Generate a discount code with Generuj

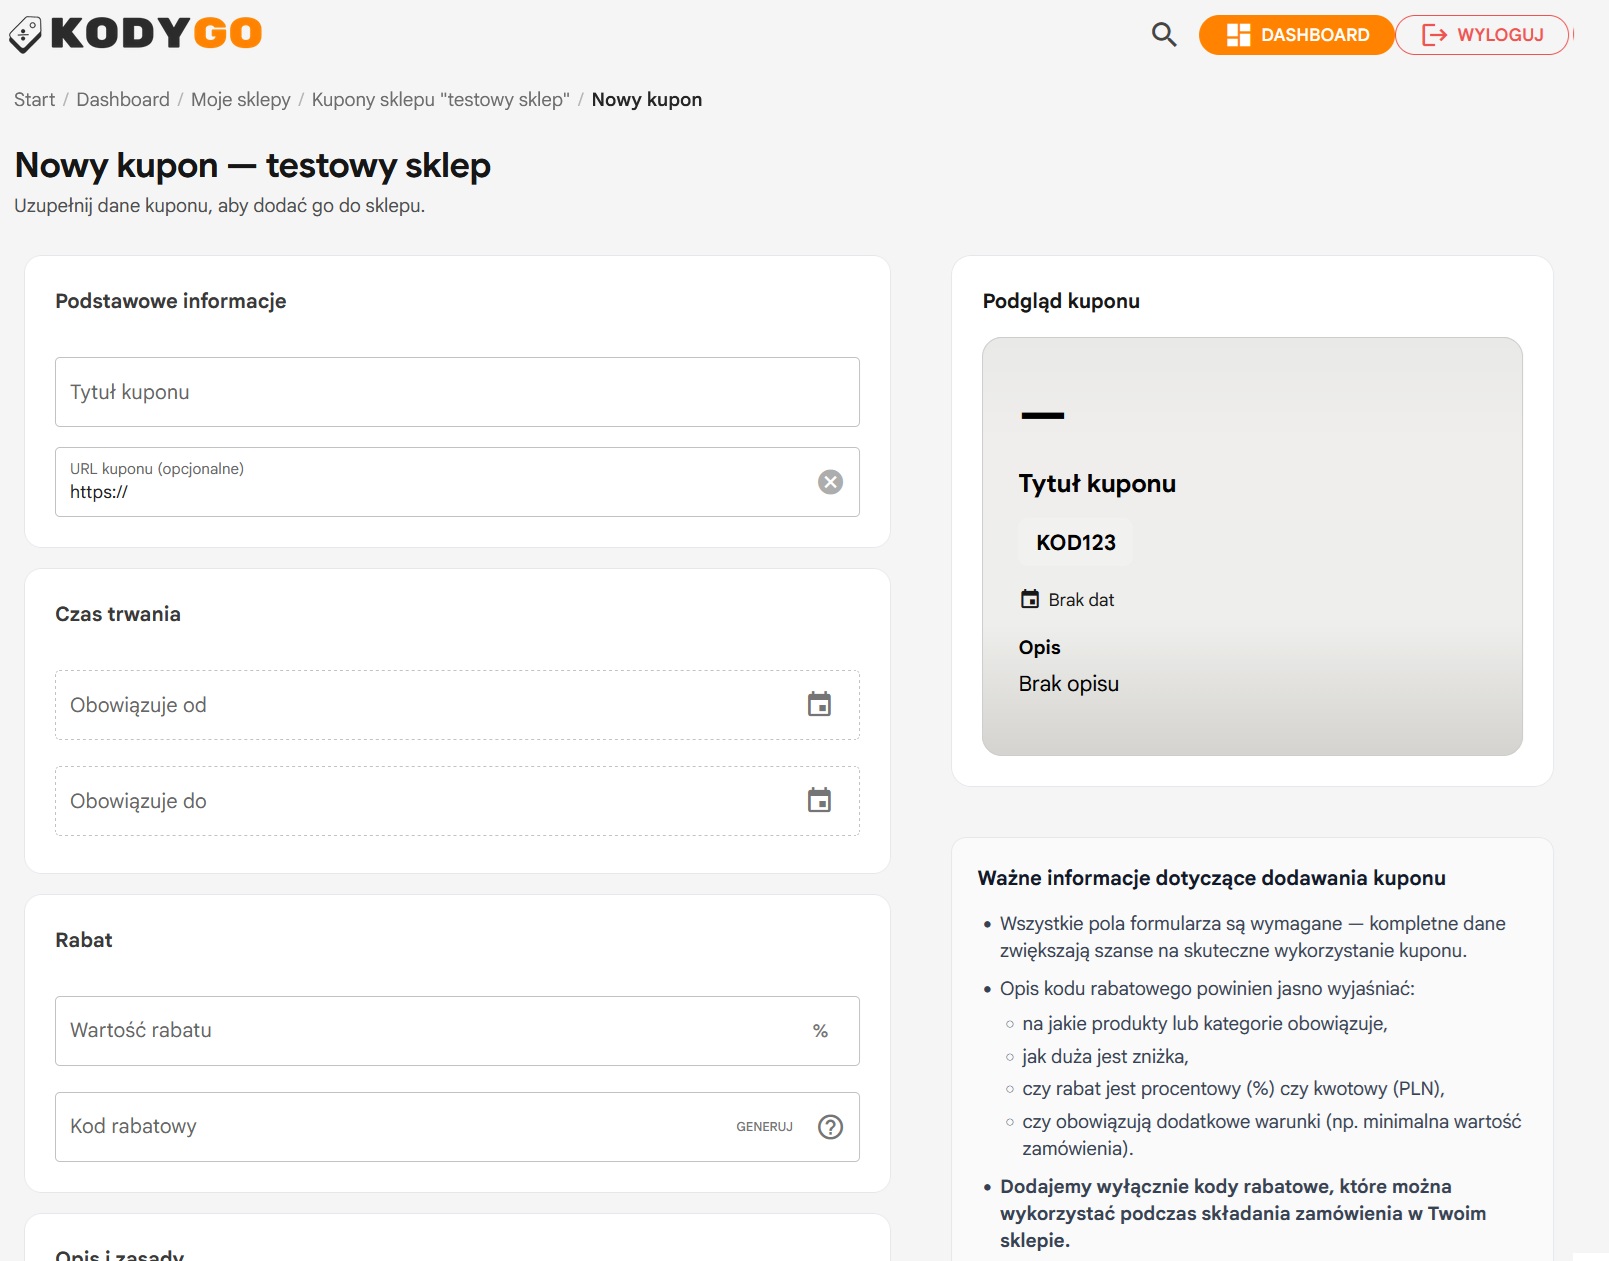click(x=764, y=1127)
